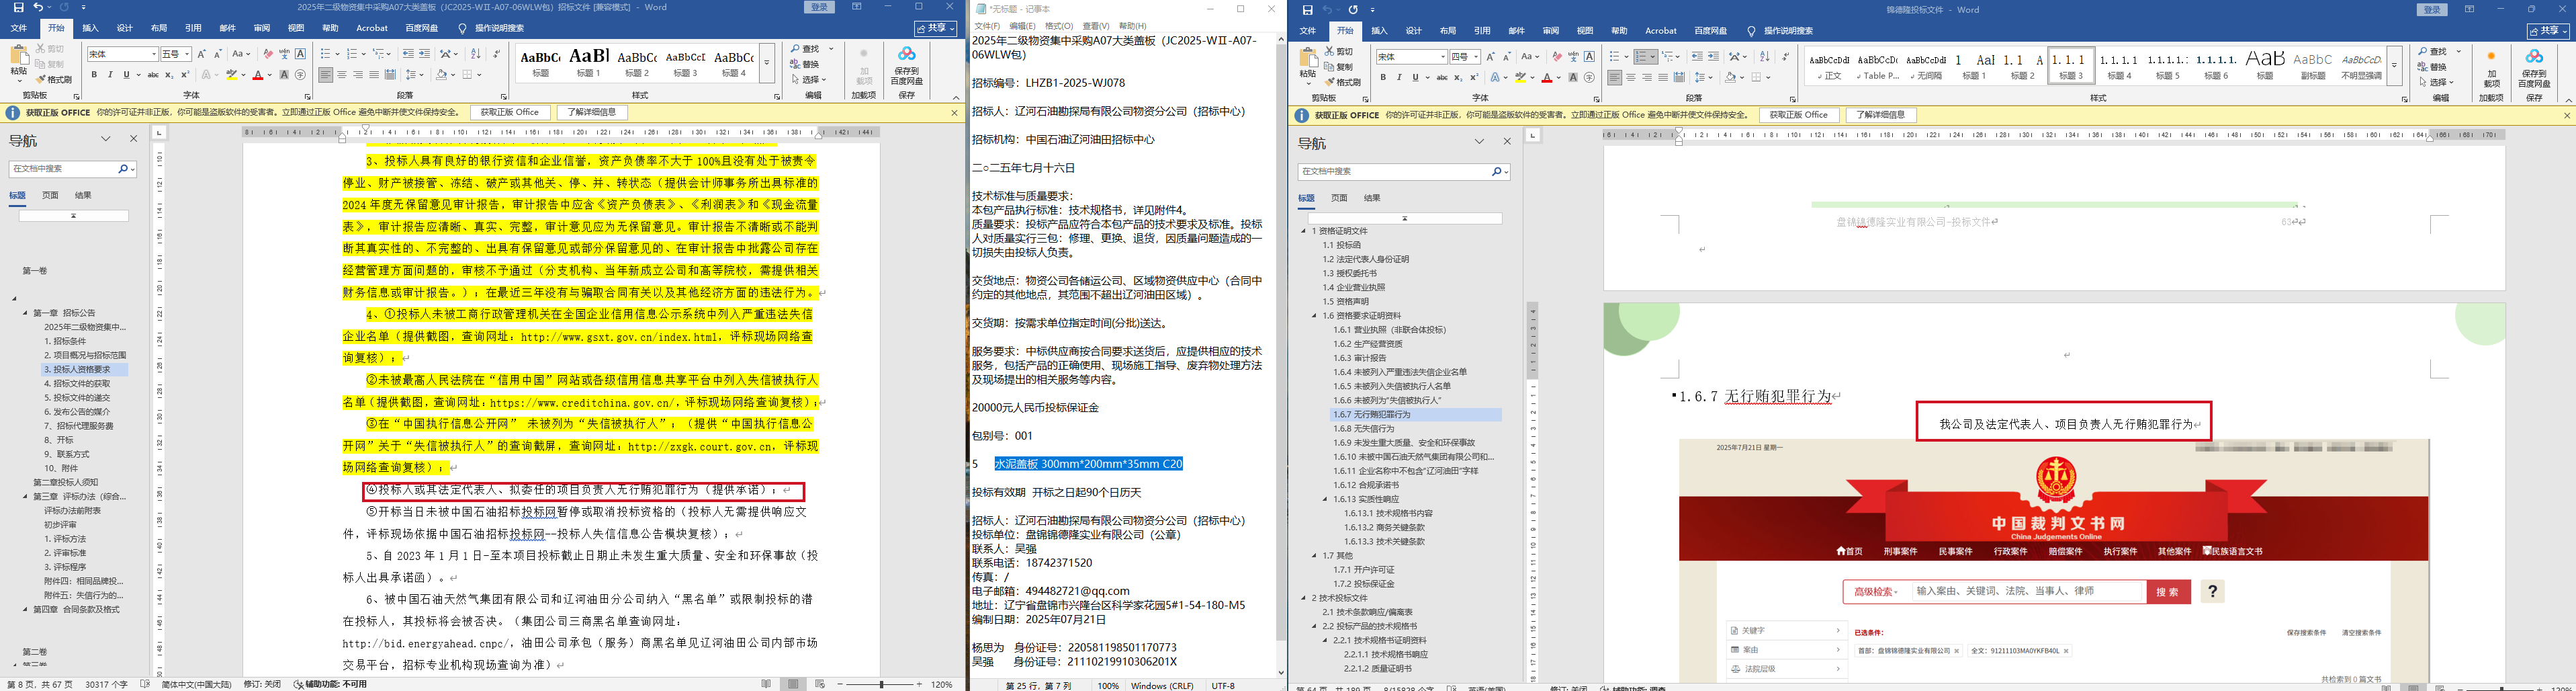Open Notepad 格式(O) menu
This screenshot has height=691, width=2576.
pos(1058,26)
